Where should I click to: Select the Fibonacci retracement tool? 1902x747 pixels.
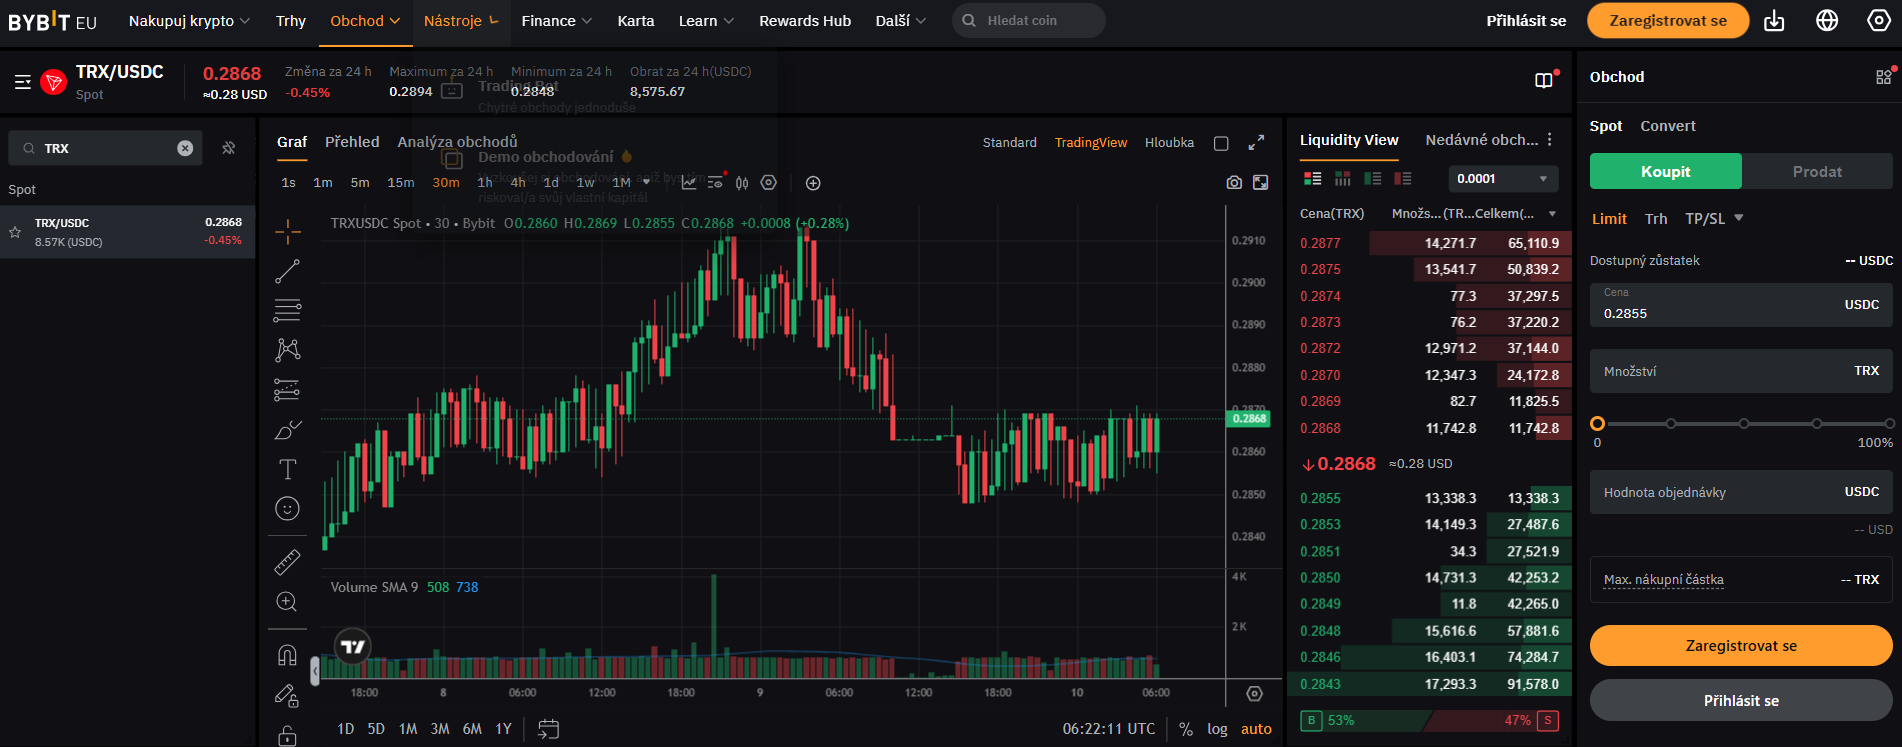(287, 310)
